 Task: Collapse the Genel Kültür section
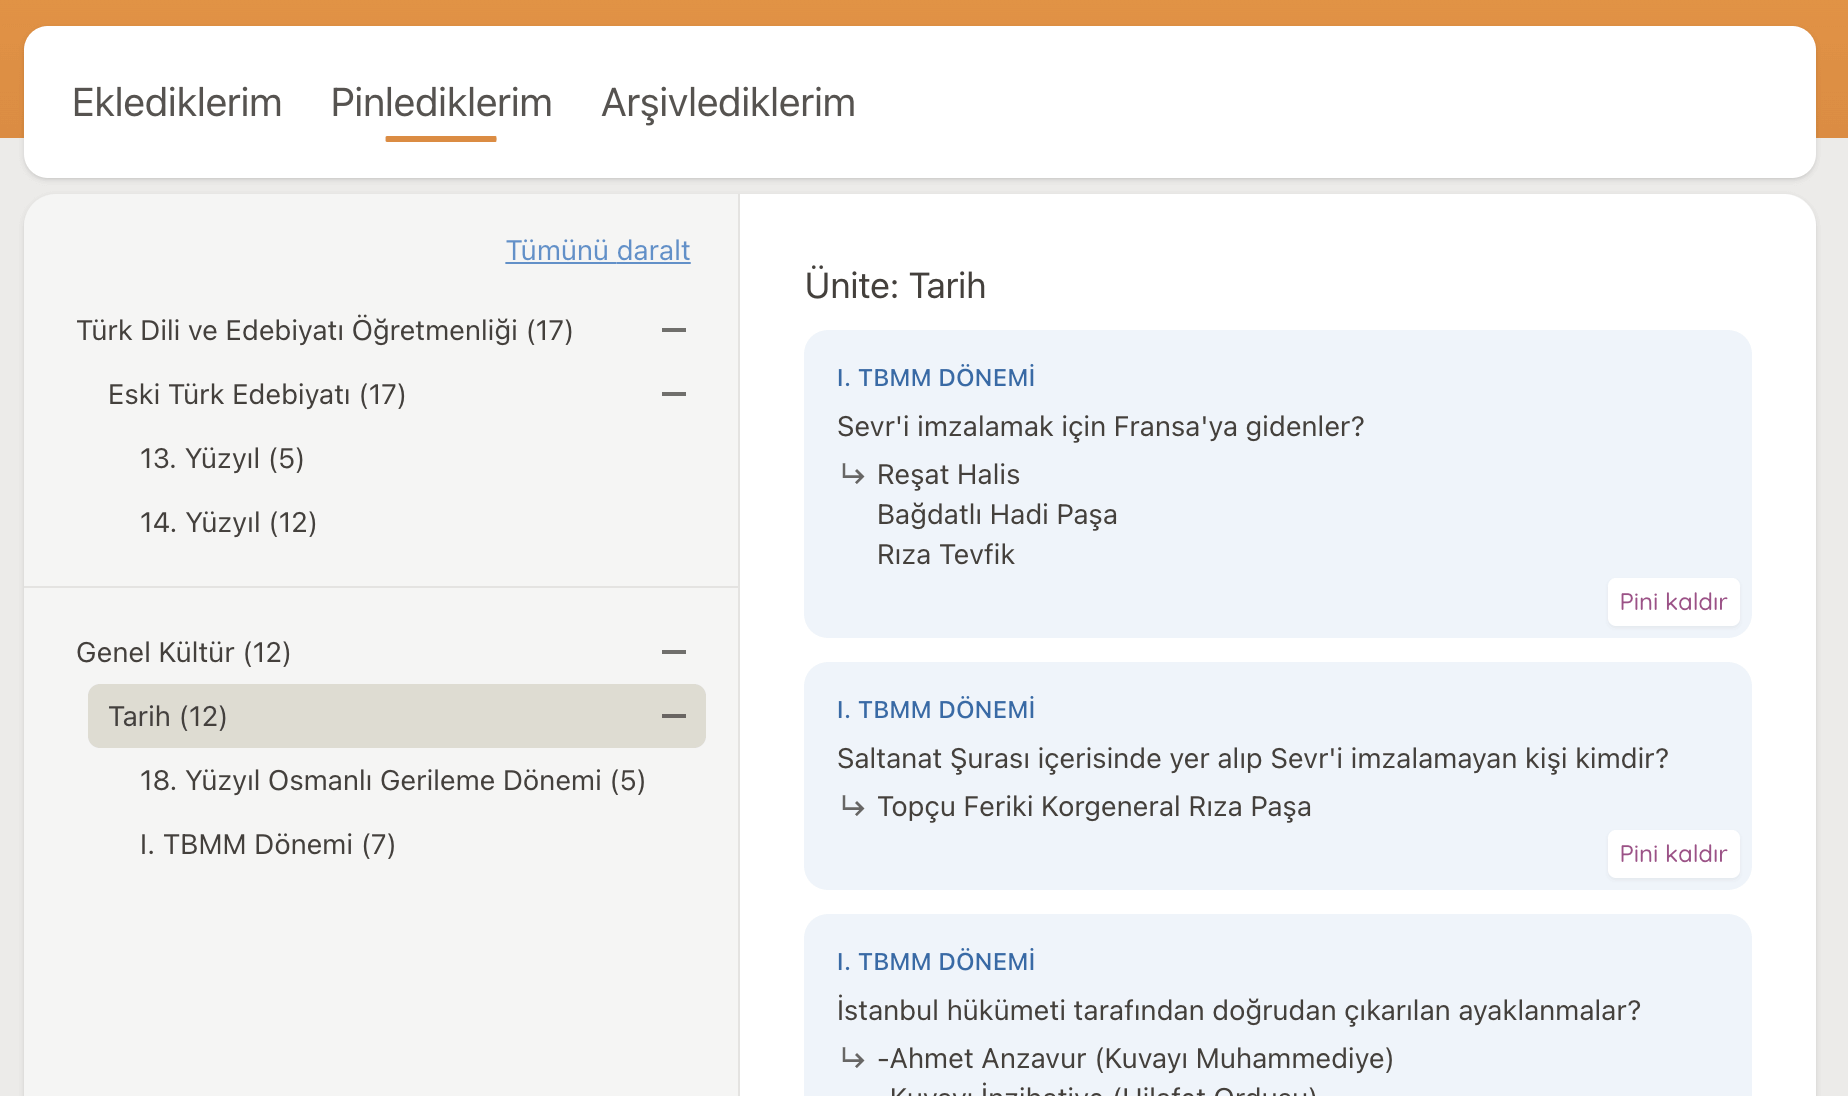coord(674,652)
